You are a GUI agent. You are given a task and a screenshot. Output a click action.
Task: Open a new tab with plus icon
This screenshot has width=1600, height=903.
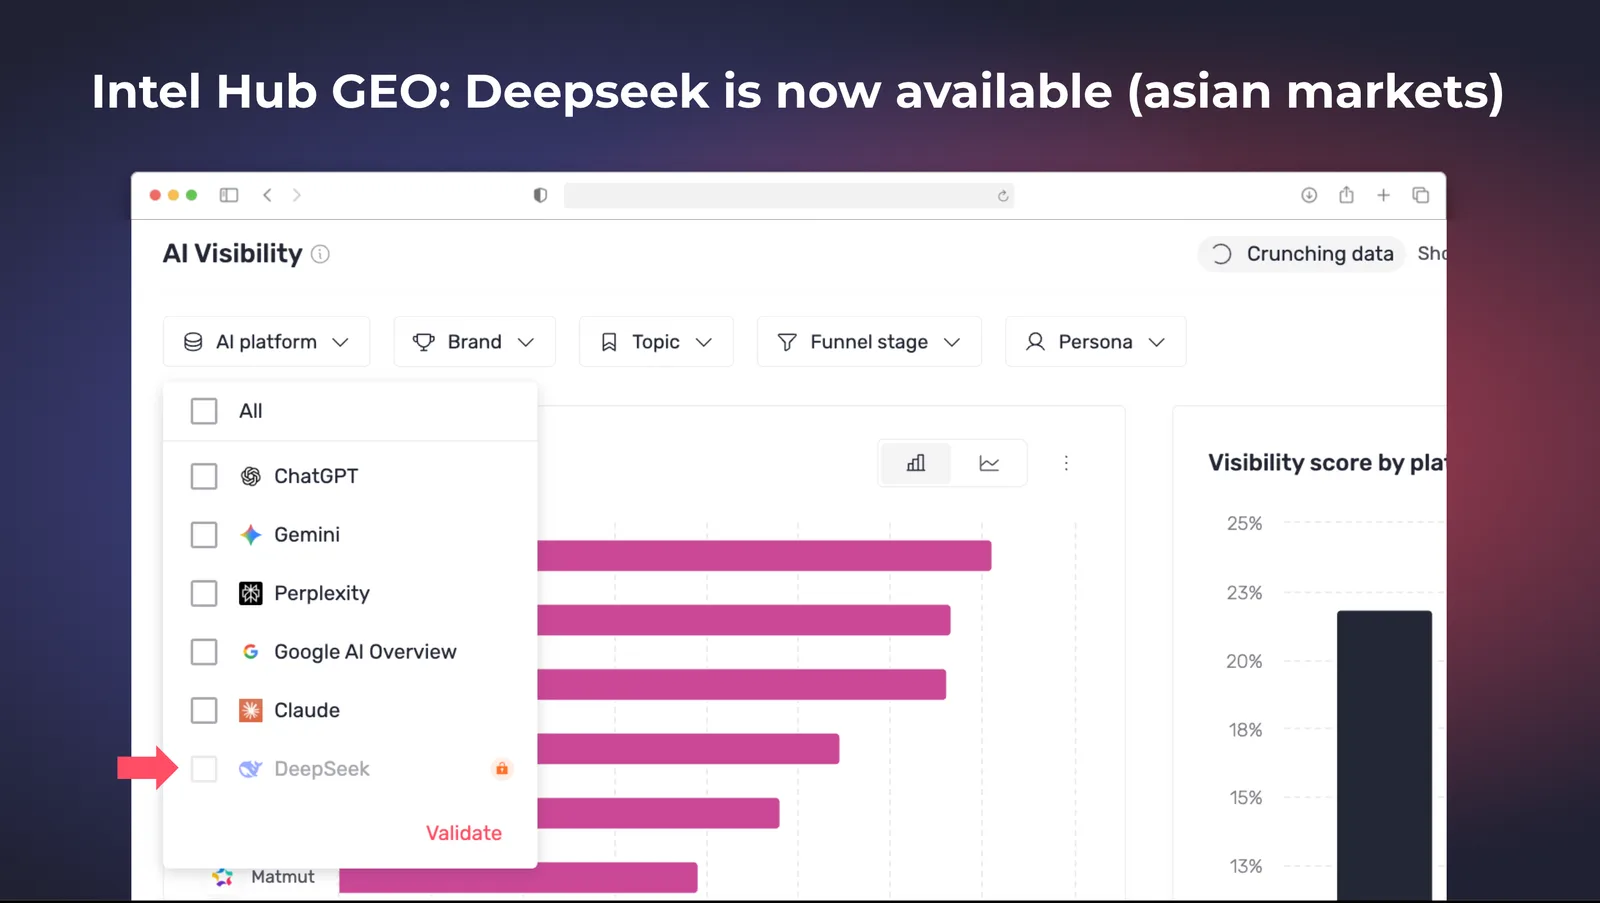[1383, 195]
